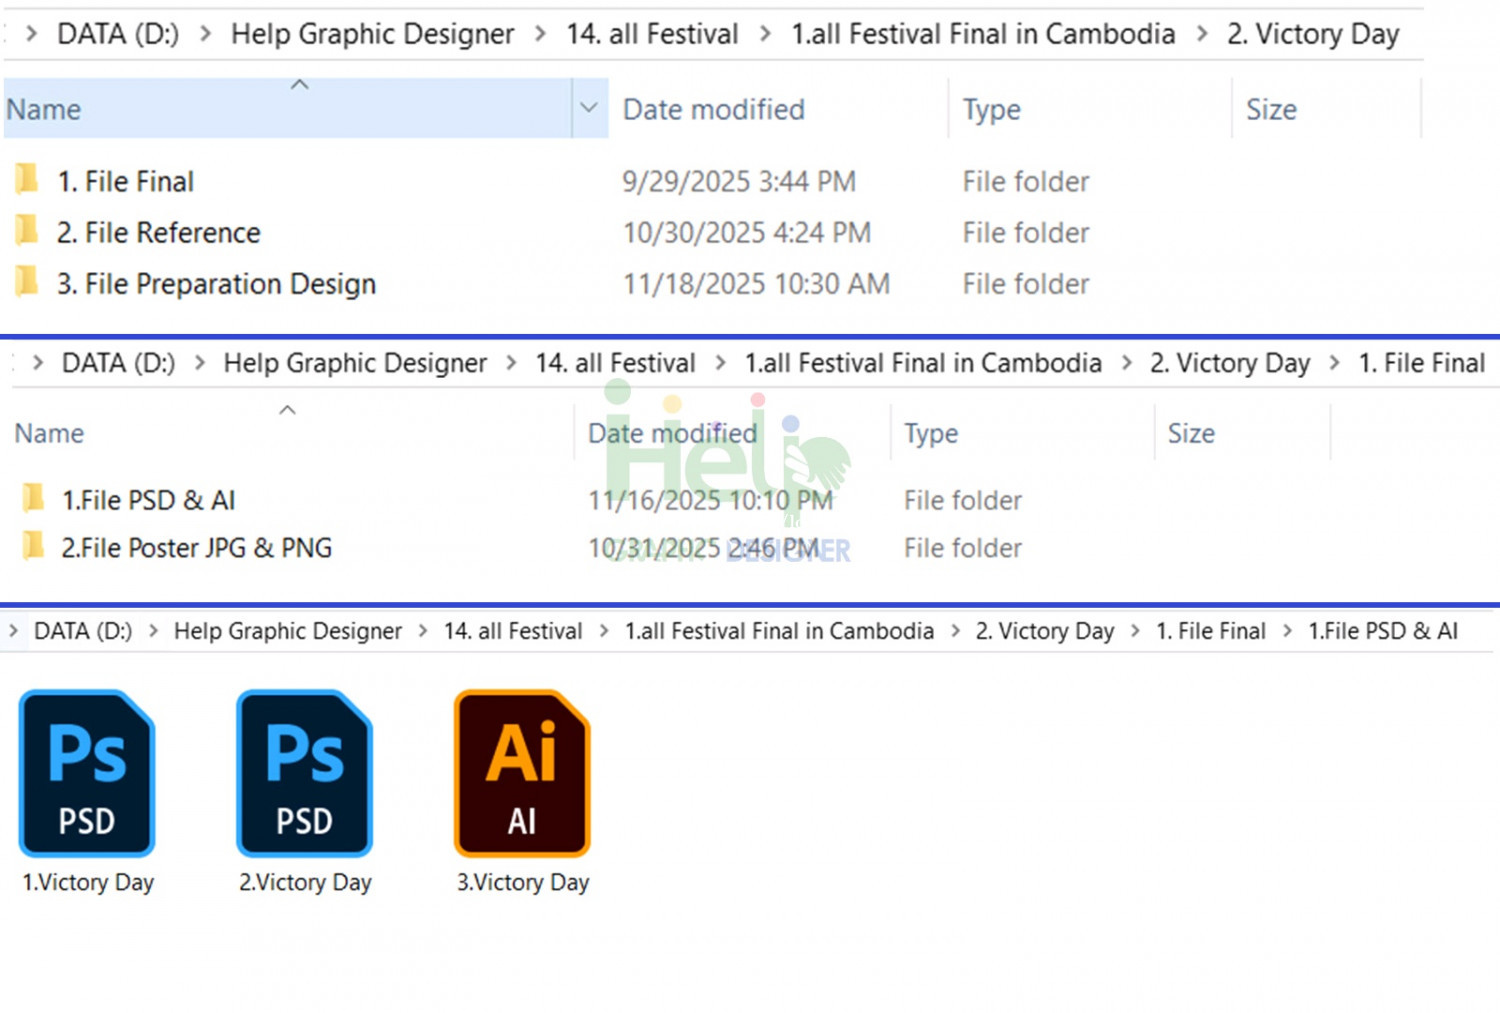Screen dimensions: 1500x1013
Task: Navigate to 2. Victory Day in top breadcrumb
Action: point(1313,34)
